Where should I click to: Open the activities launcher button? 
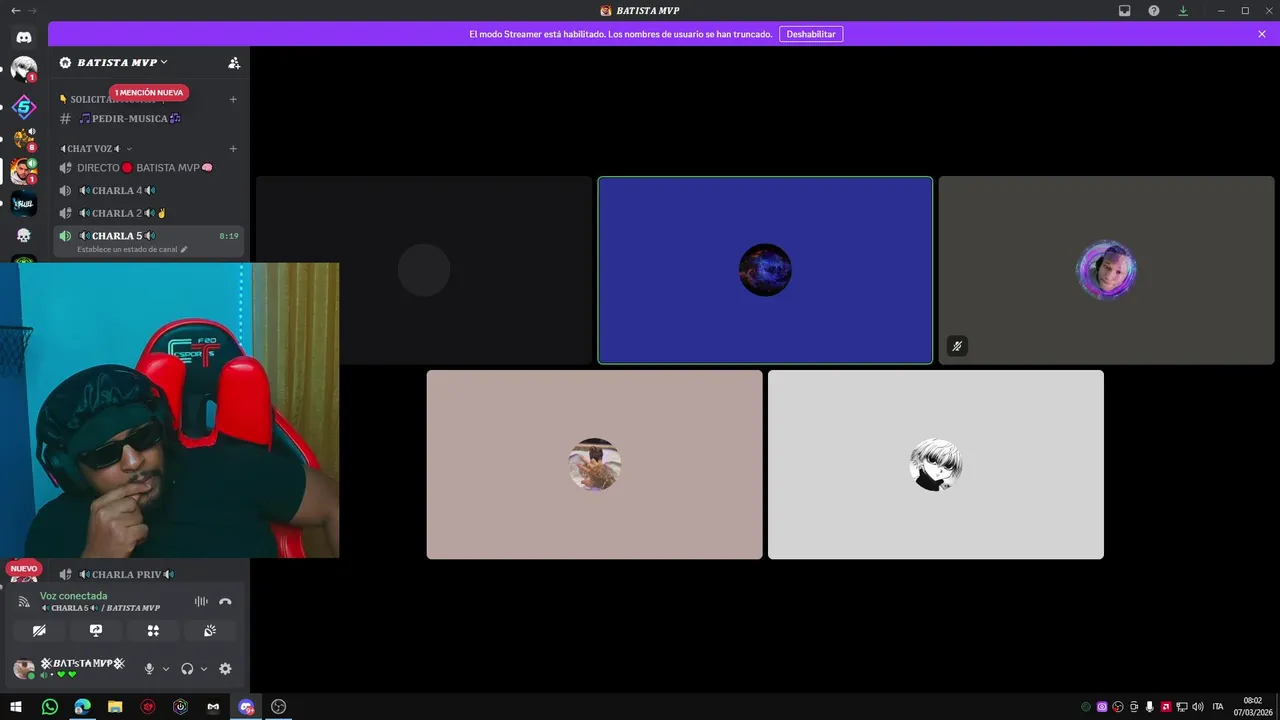pyautogui.click(x=153, y=631)
